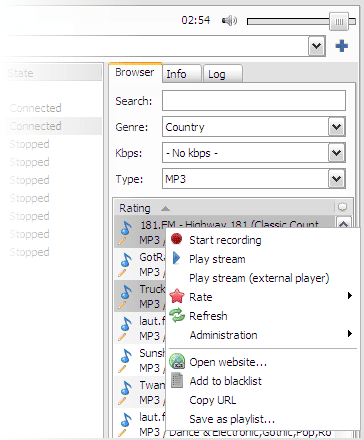Screen dimensions: 364x440
Task: Expand the Administration submenu arrow
Action: 350,333
